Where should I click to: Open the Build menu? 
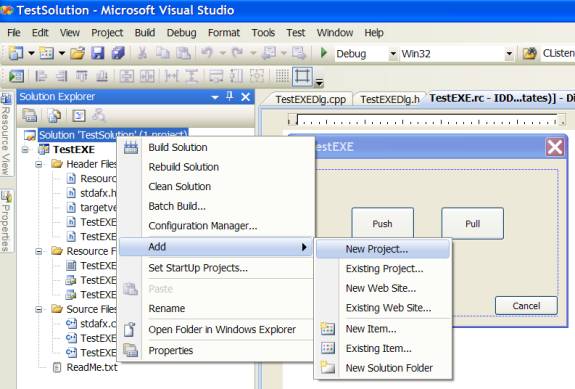point(145,33)
